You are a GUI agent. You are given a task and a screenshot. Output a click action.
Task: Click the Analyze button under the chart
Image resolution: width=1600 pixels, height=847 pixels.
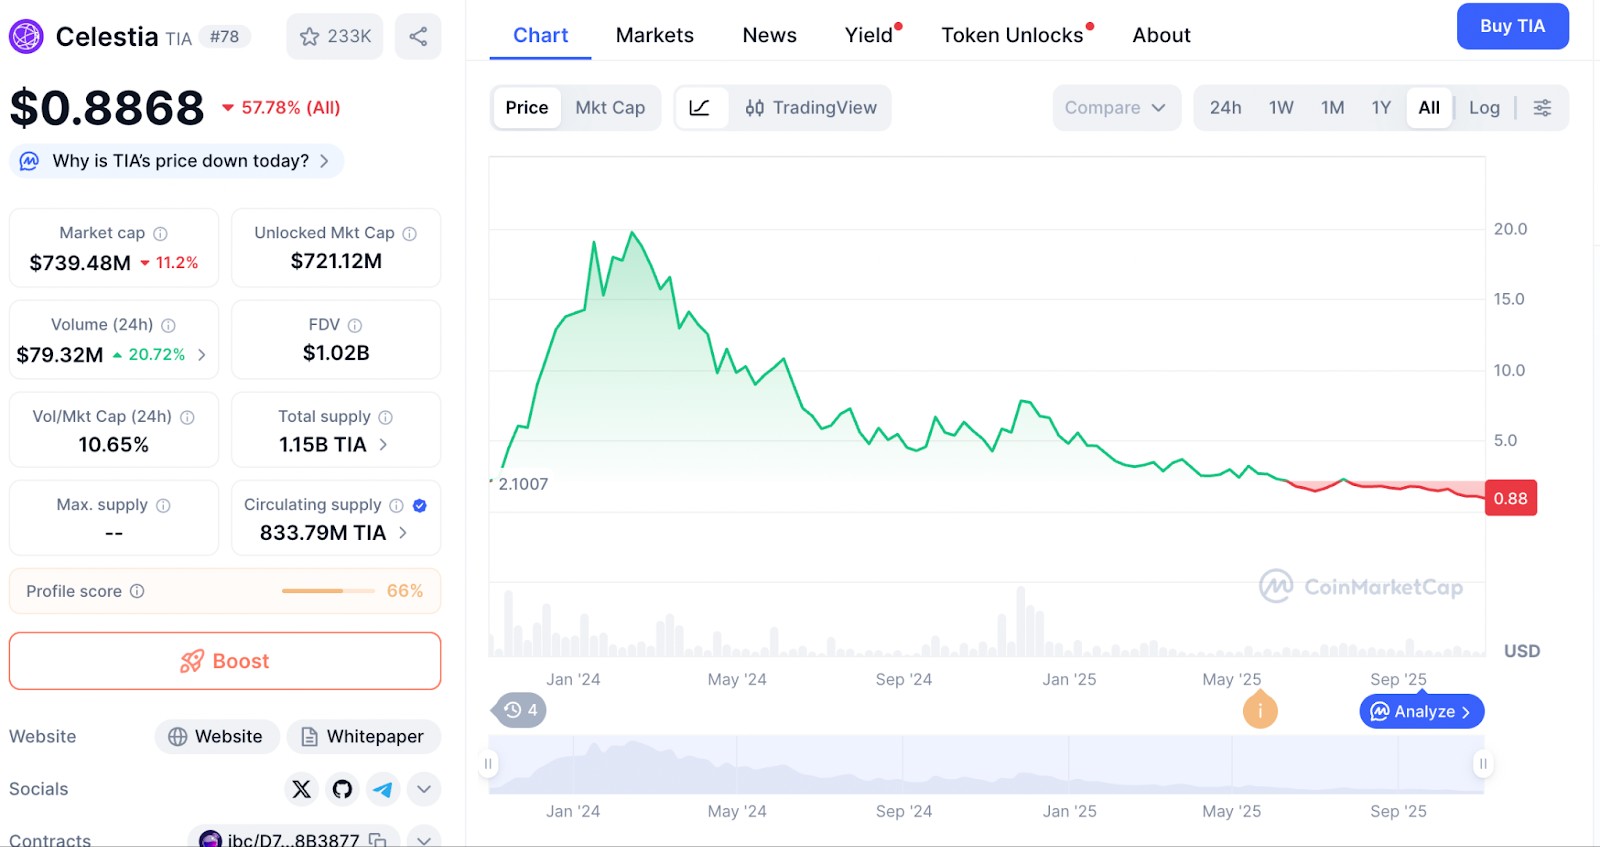[1422, 712]
